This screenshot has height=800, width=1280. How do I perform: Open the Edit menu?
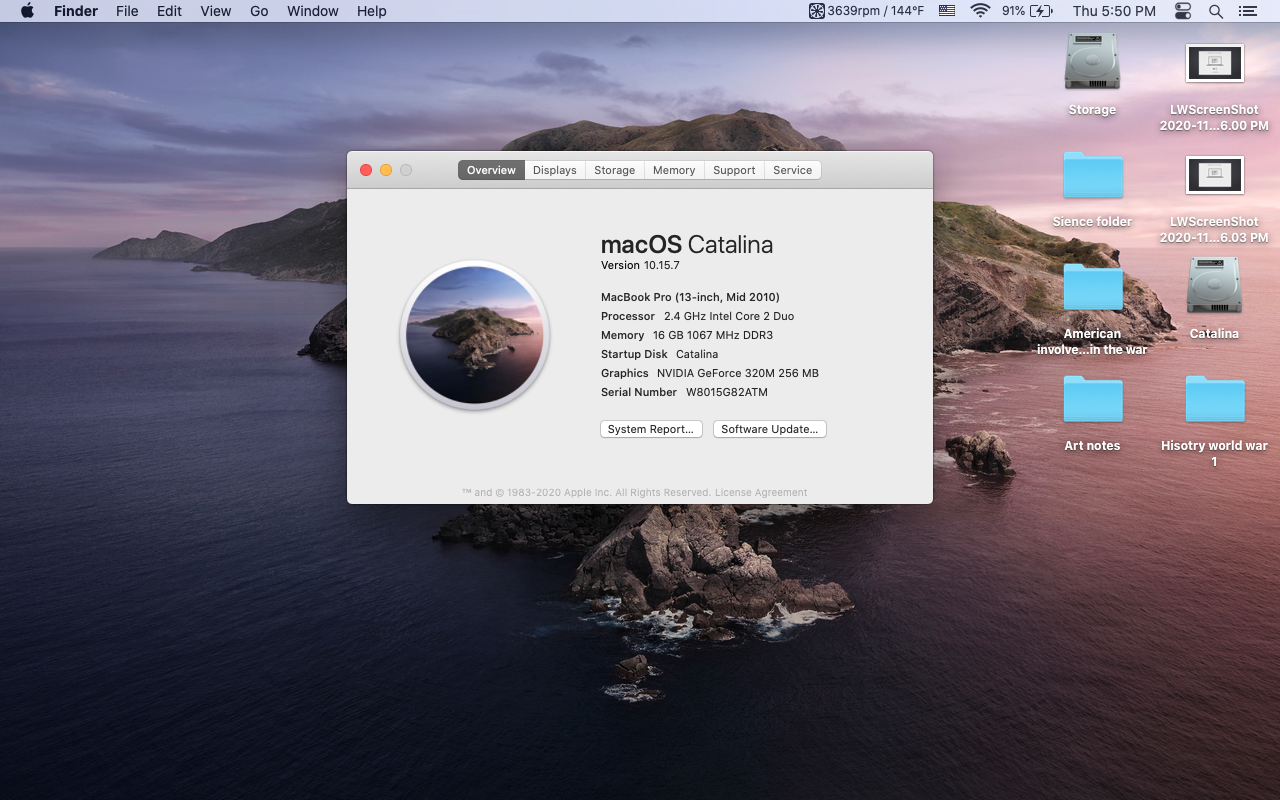pyautogui.click(x=169, y=11)
